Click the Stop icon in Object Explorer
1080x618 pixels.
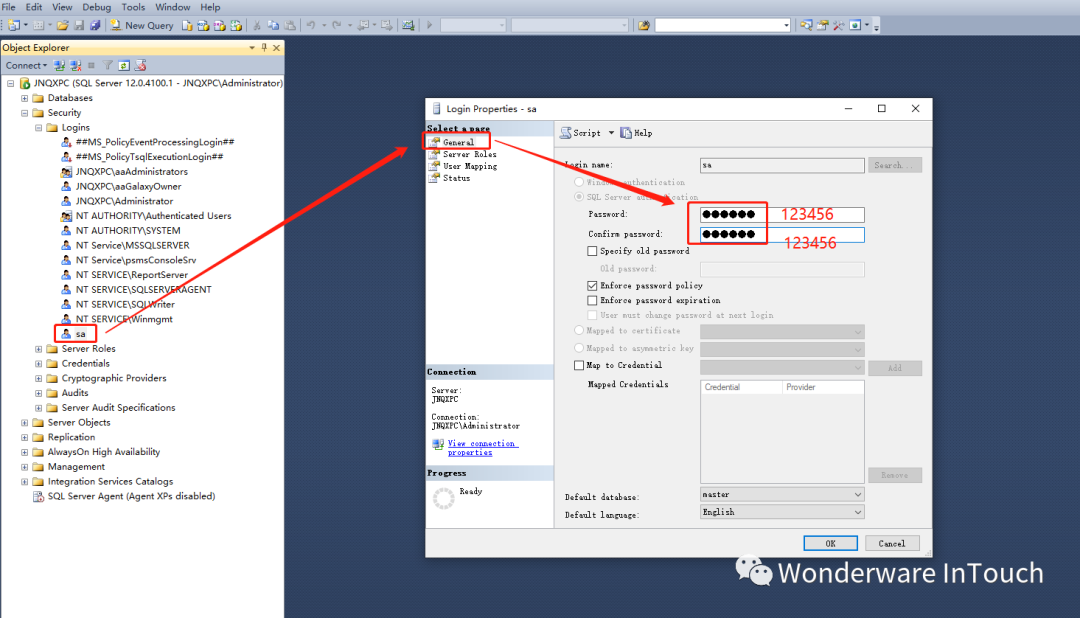pyautogui.click(x=91, y=65)
